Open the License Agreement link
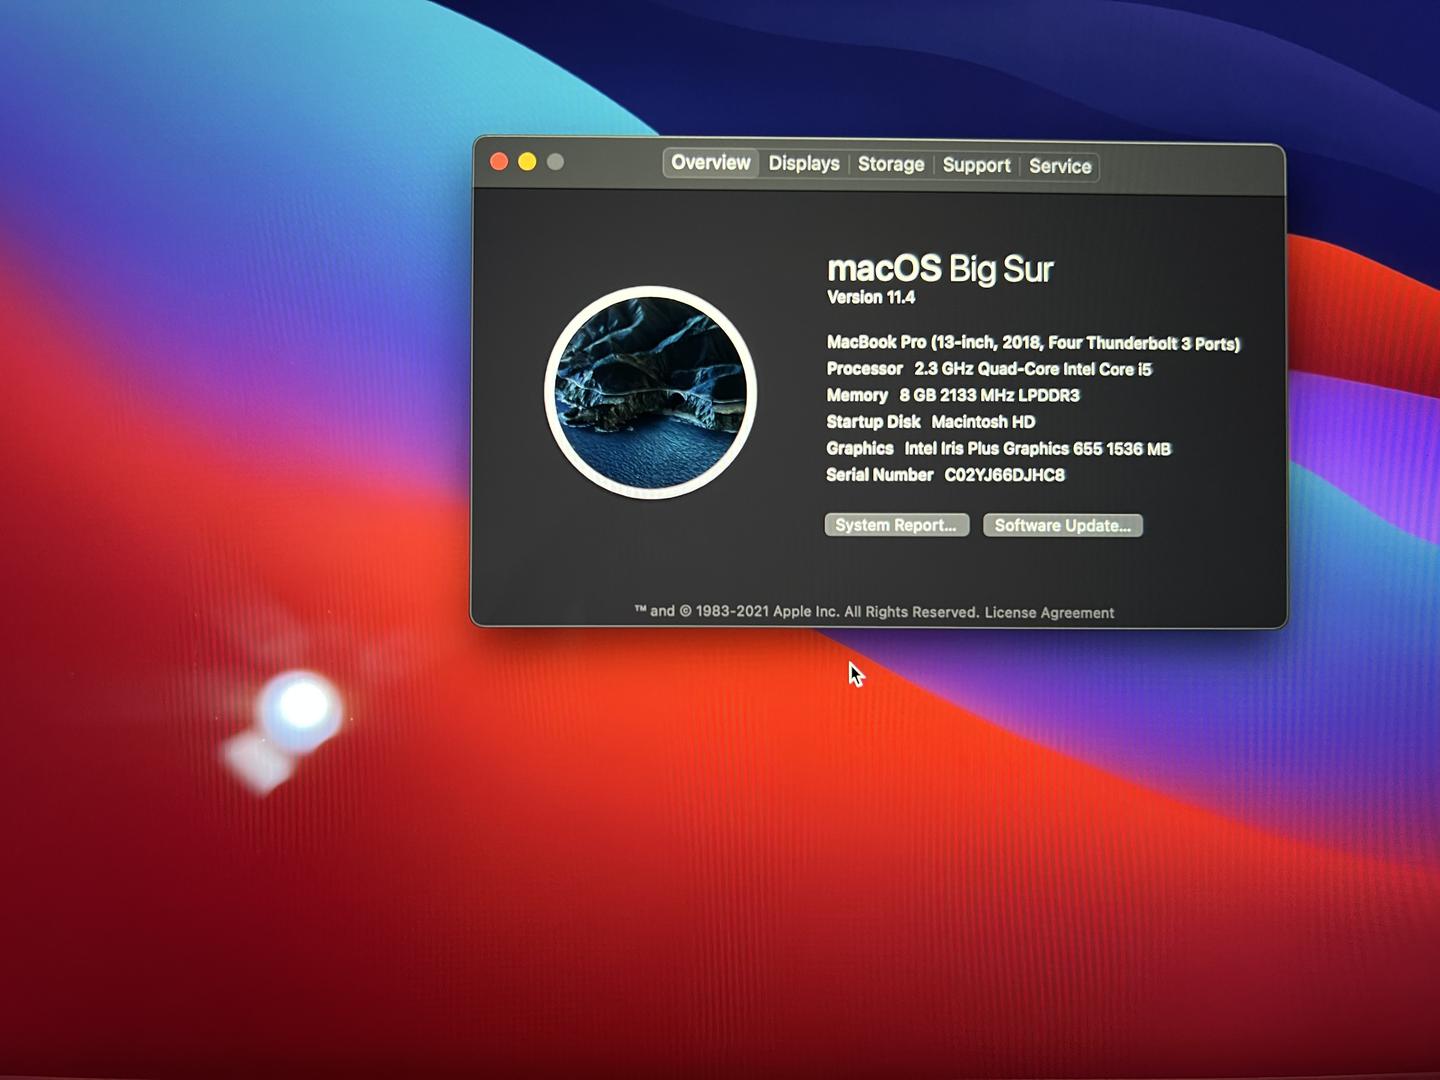1440x1080 pixels. (1049, 613)
